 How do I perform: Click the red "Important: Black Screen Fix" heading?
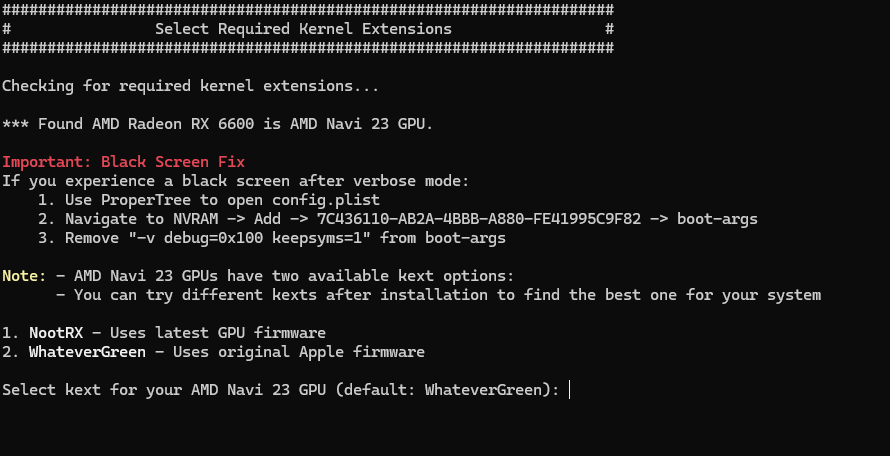coord(123,162)
